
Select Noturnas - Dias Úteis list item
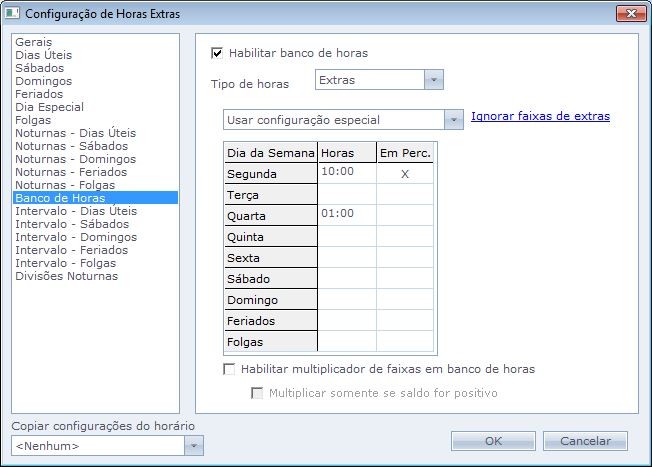[75, 134]
